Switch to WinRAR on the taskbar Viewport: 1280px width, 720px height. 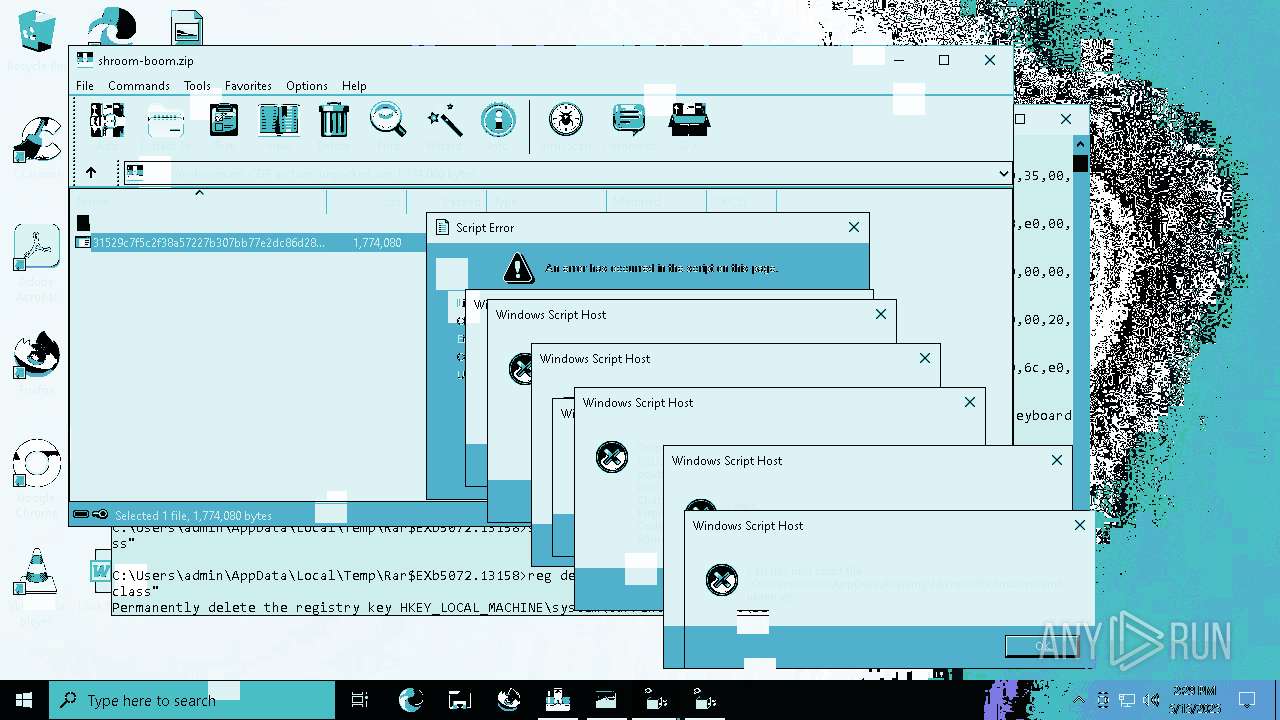click(x=557, y=700)
